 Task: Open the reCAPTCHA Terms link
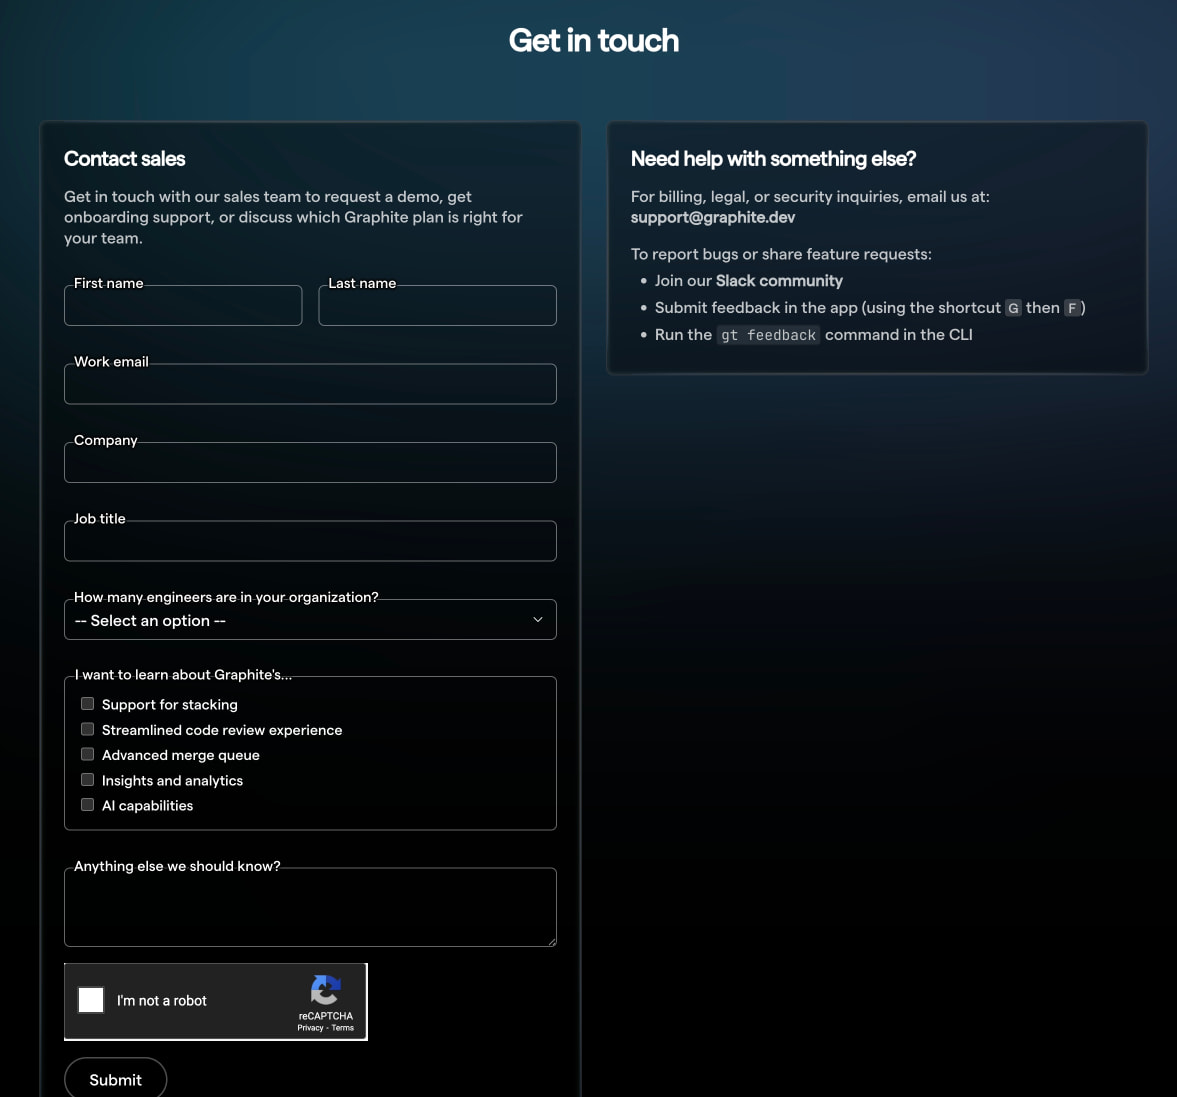point(342,1028)
